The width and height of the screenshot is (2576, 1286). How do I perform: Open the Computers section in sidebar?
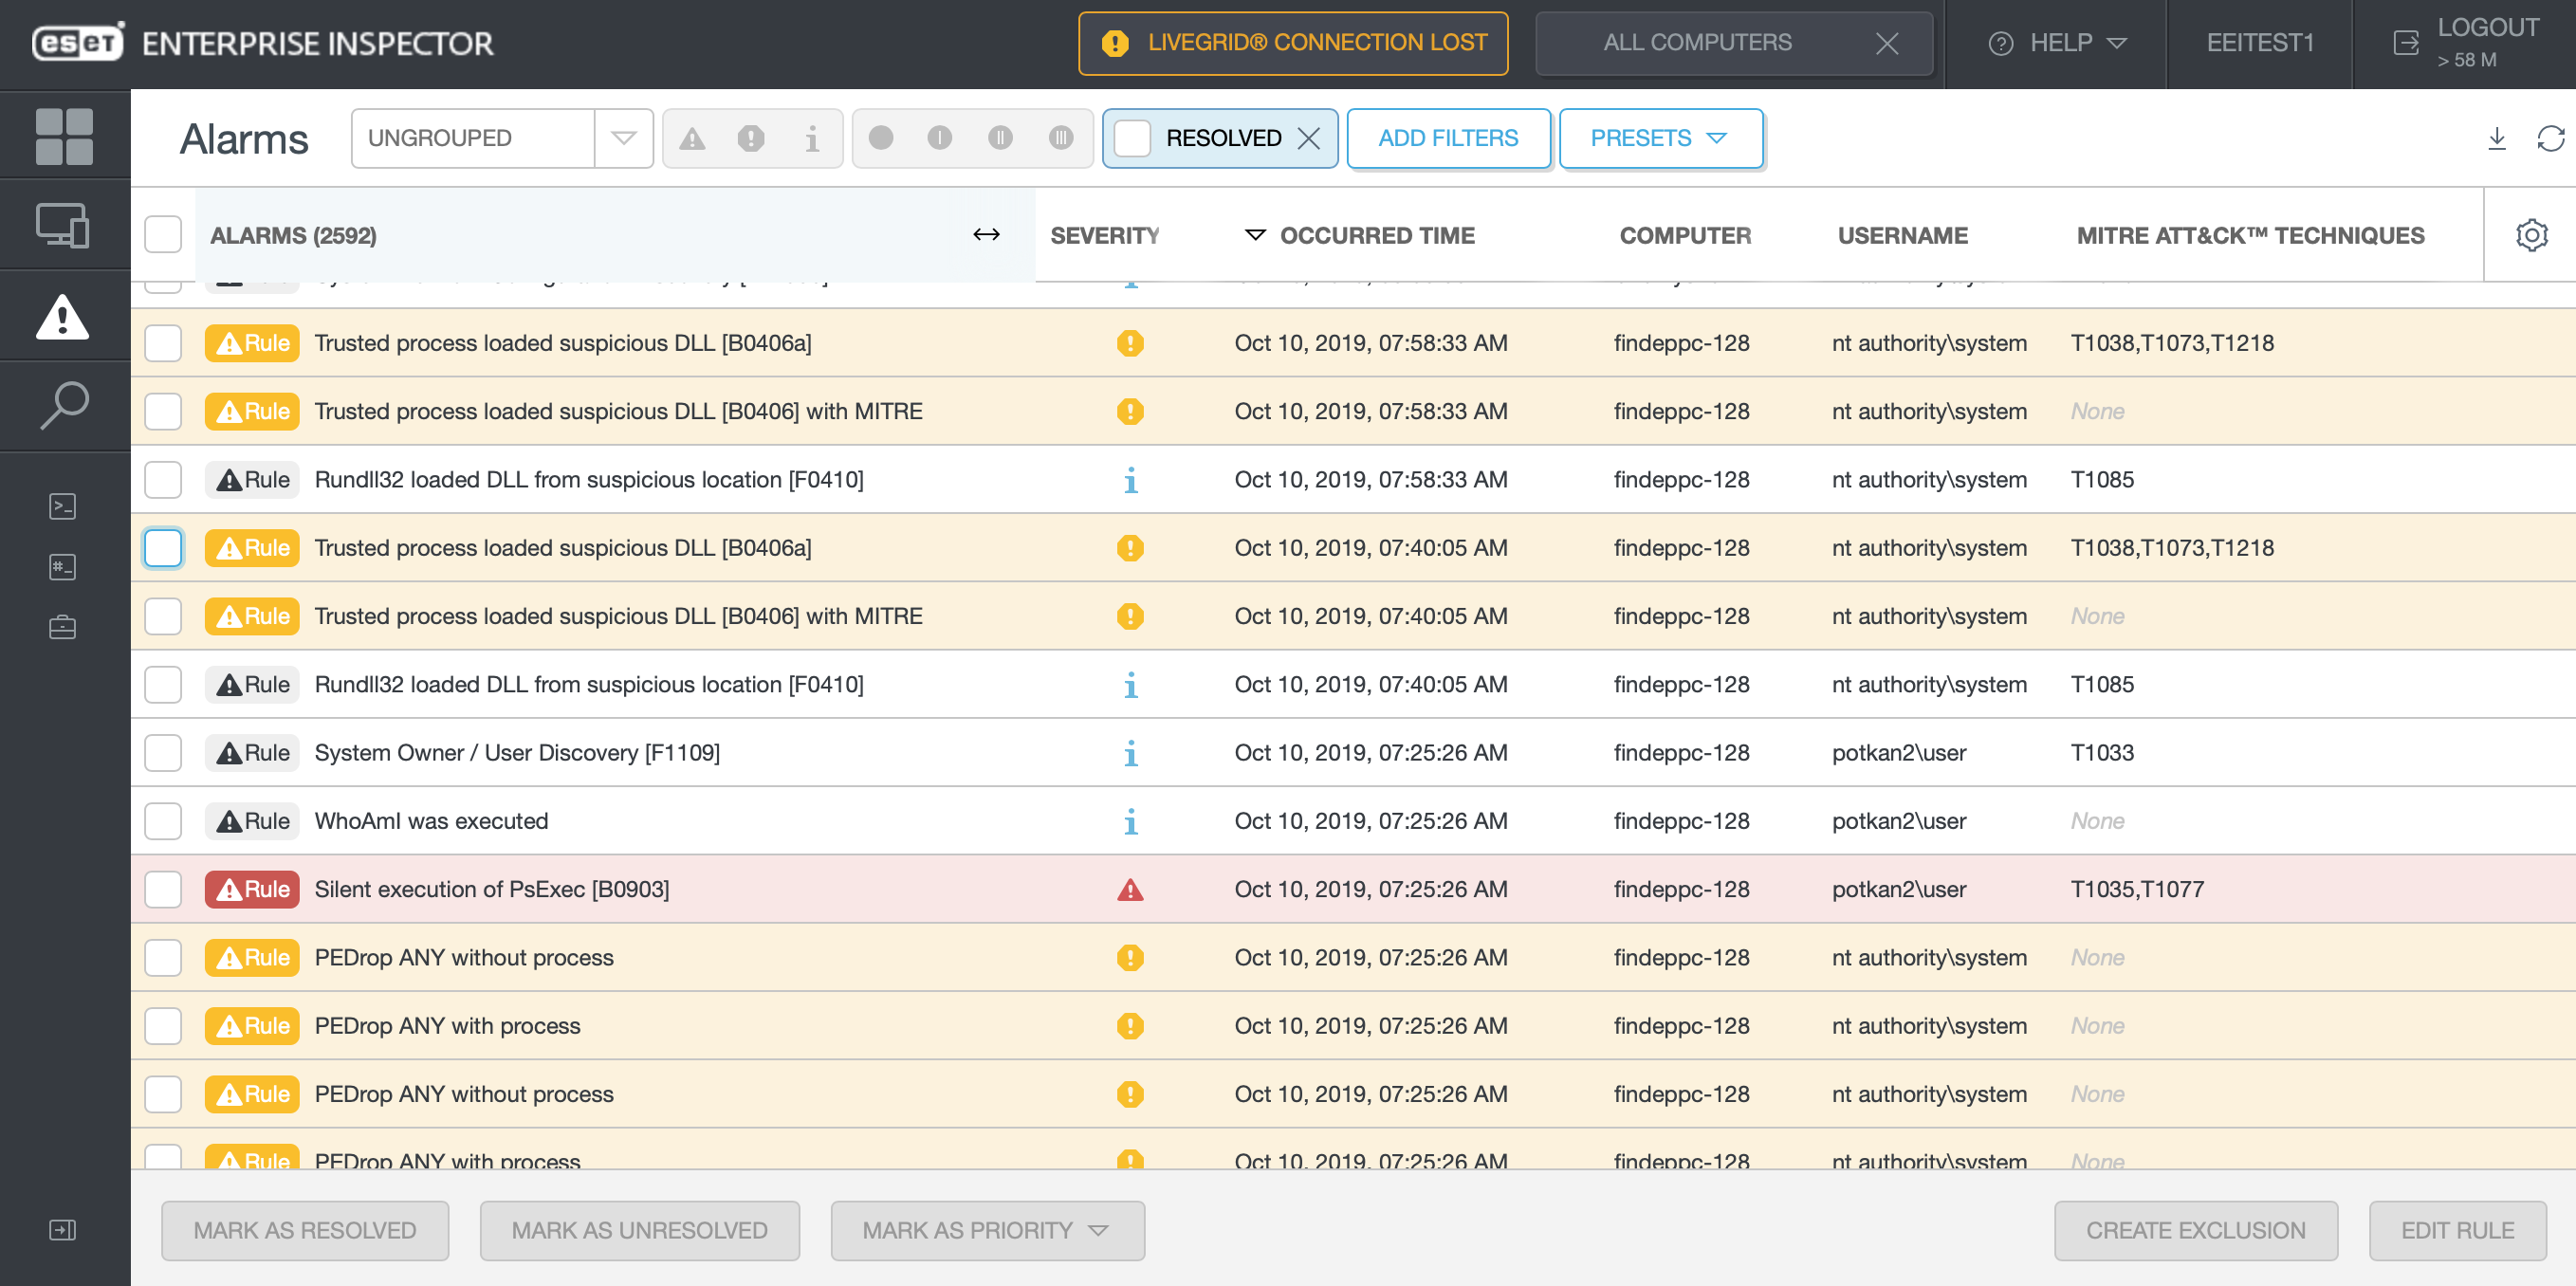point(64,226)
